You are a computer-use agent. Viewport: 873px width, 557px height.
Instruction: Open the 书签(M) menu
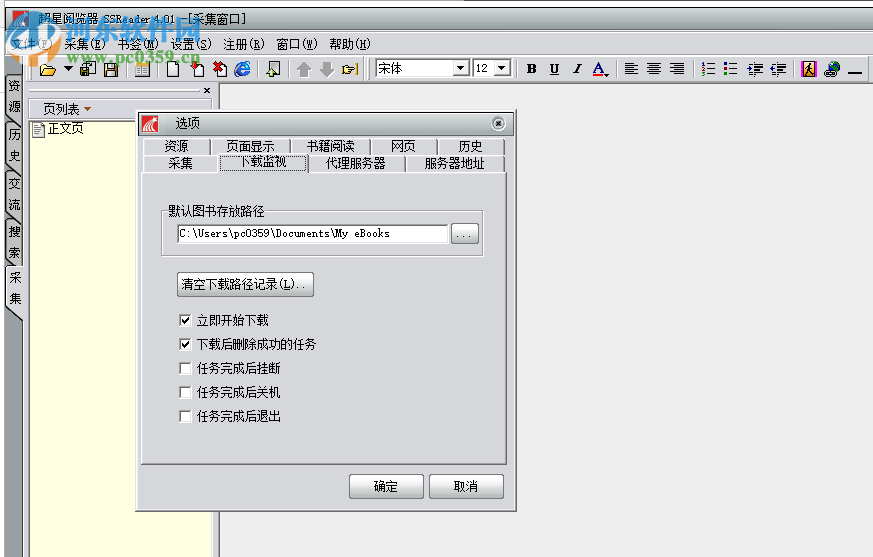[138, 44]
